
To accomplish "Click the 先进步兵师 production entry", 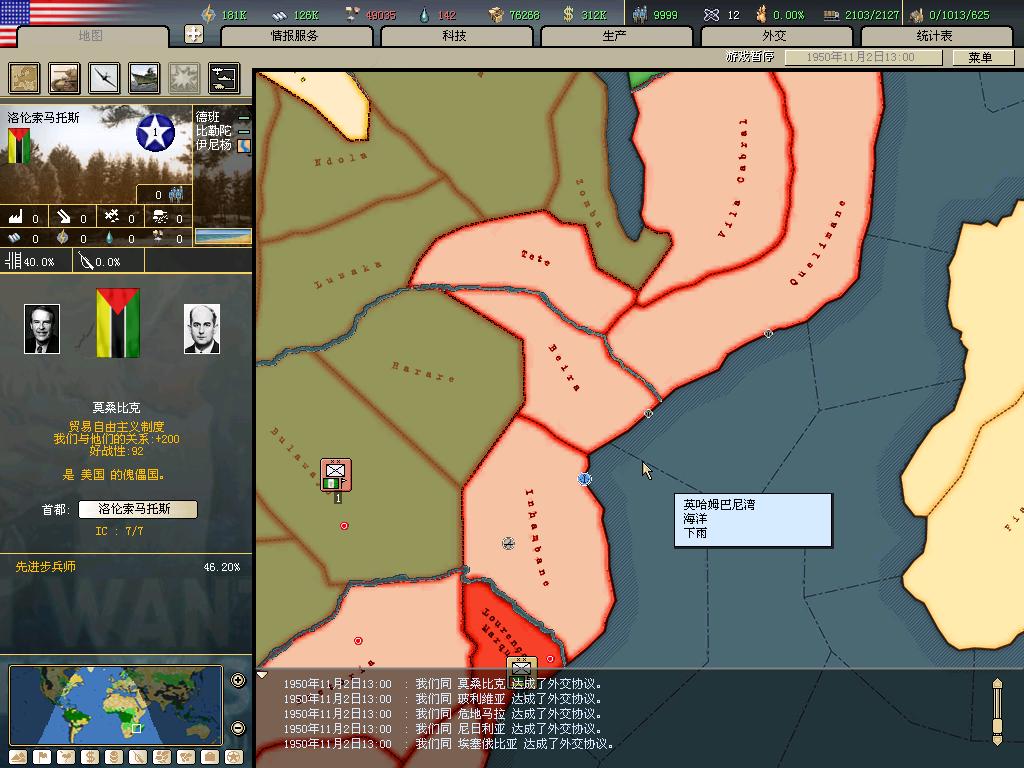I will coord(127,567).
